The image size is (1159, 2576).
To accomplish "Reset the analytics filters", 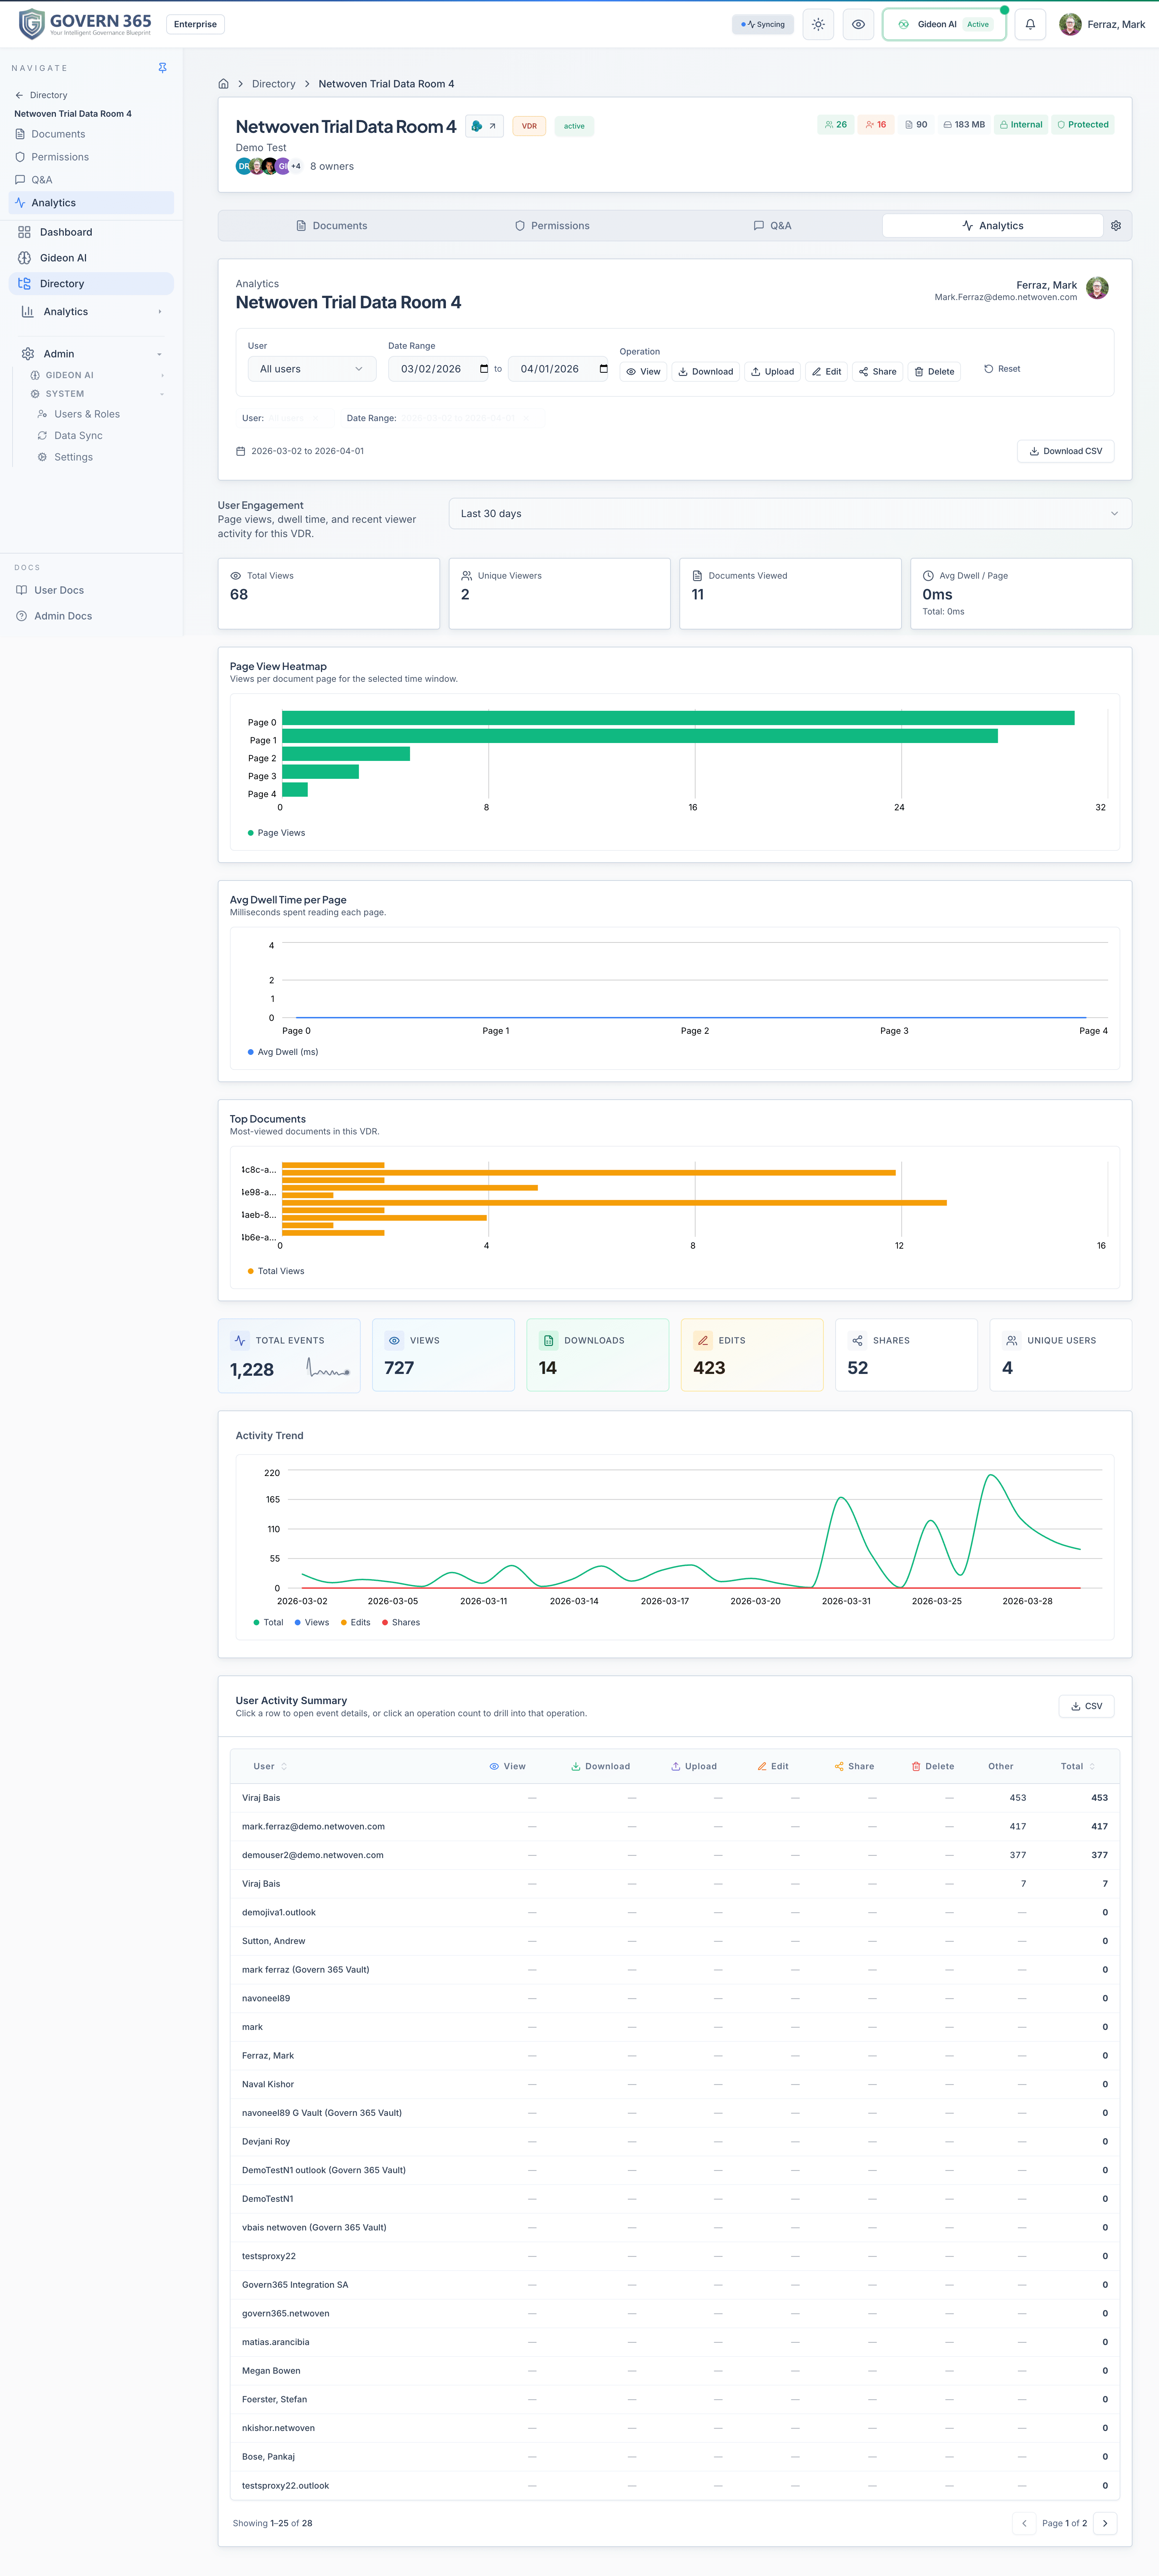I will pos(1002,369).
